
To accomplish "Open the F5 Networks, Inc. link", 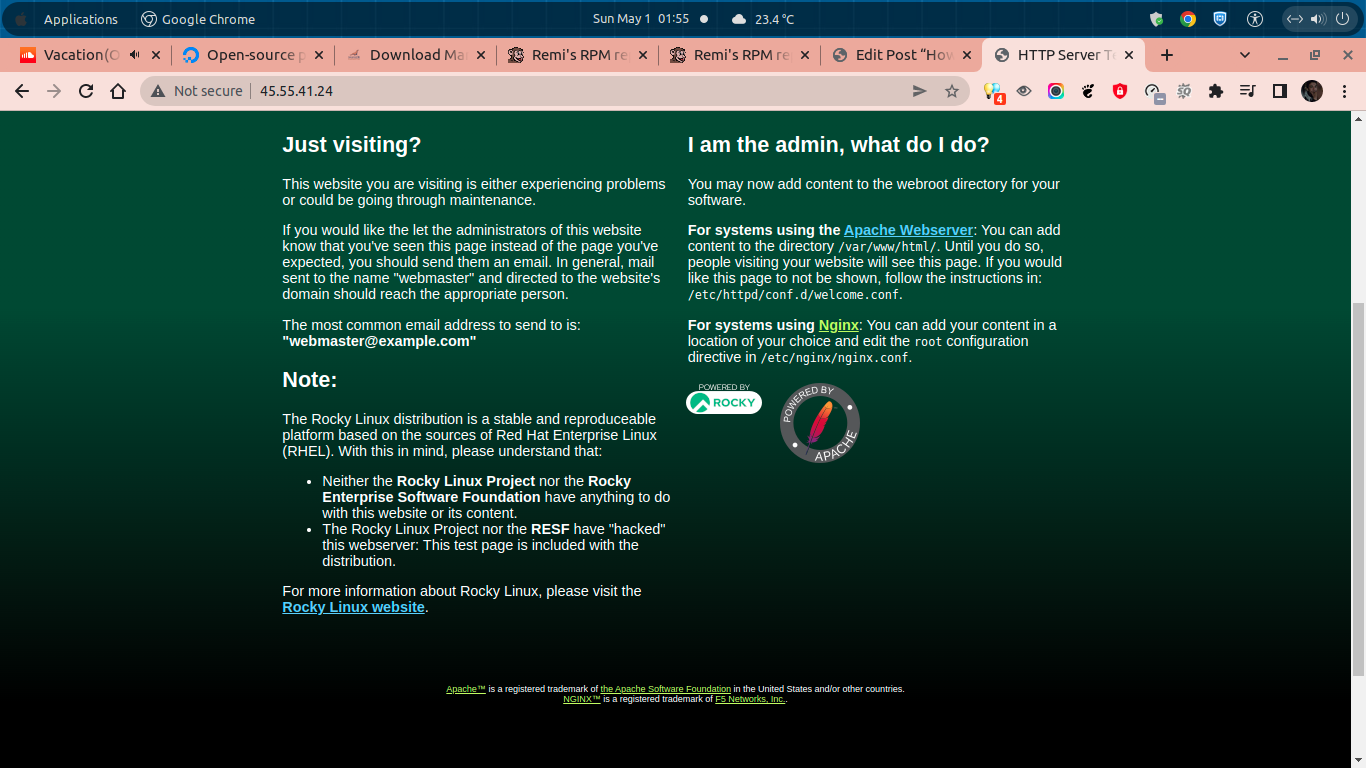I will (750, 699).
